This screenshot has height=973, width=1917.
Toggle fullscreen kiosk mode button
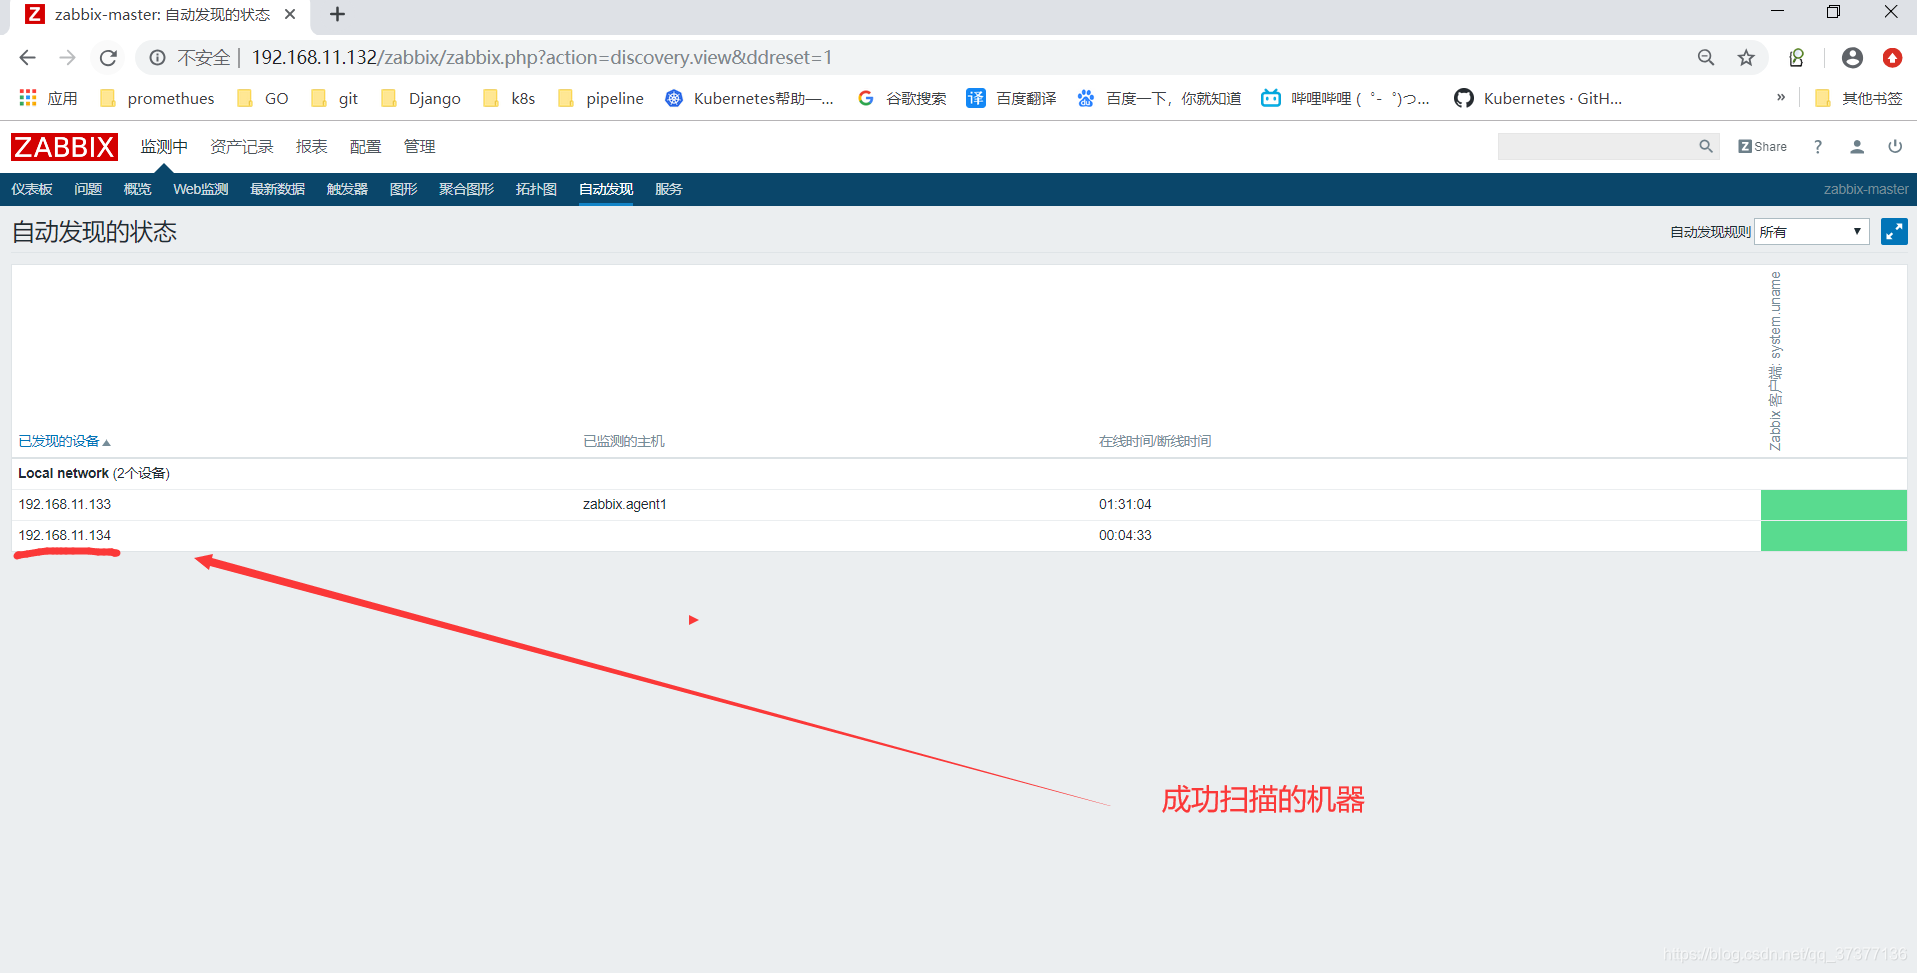pyautogui.click(x=1894, y=232)
